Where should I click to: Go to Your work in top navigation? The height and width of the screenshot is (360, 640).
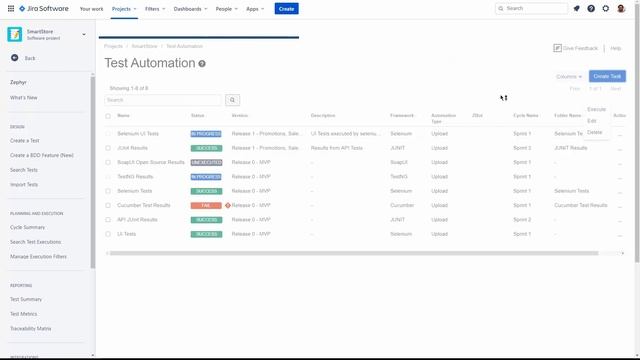pyautogui.click(x=91, y=9)
